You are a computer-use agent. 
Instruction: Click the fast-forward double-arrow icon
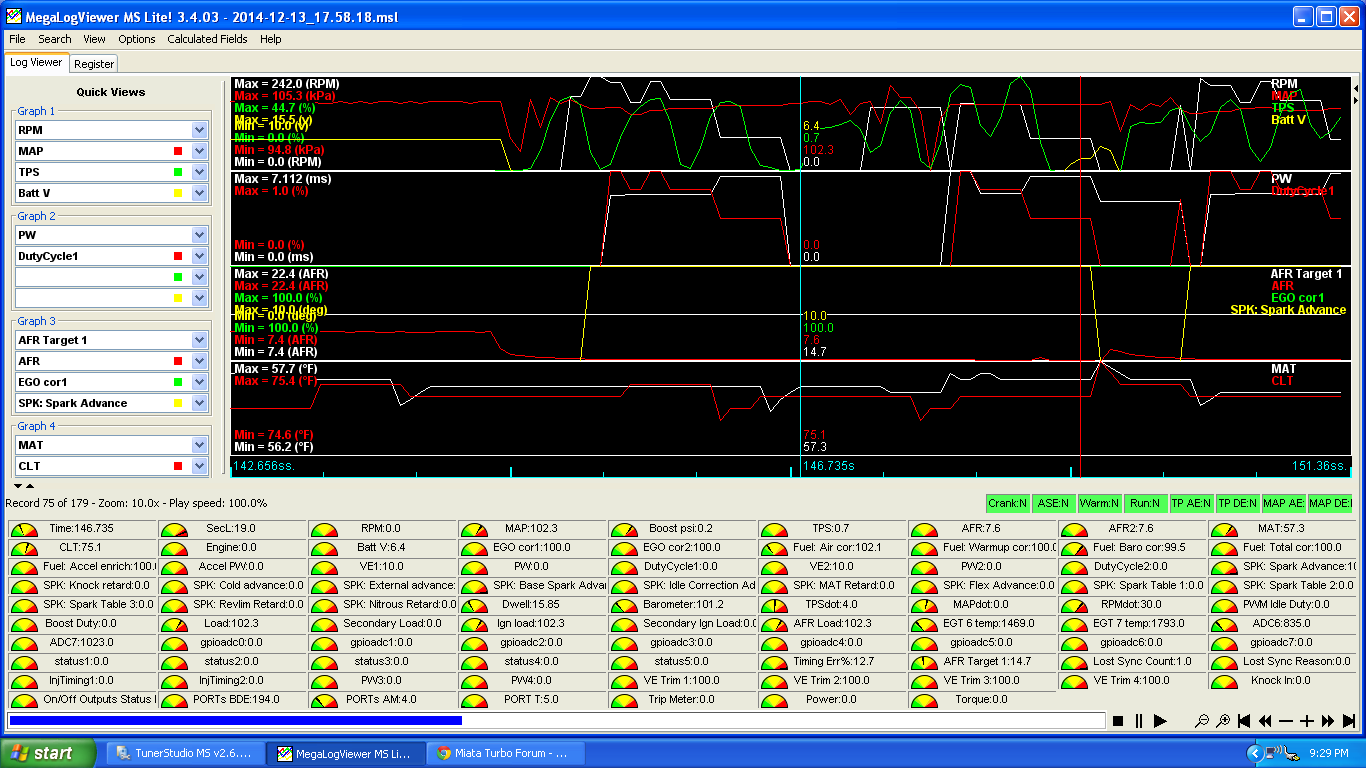[x=1328, y=720]
